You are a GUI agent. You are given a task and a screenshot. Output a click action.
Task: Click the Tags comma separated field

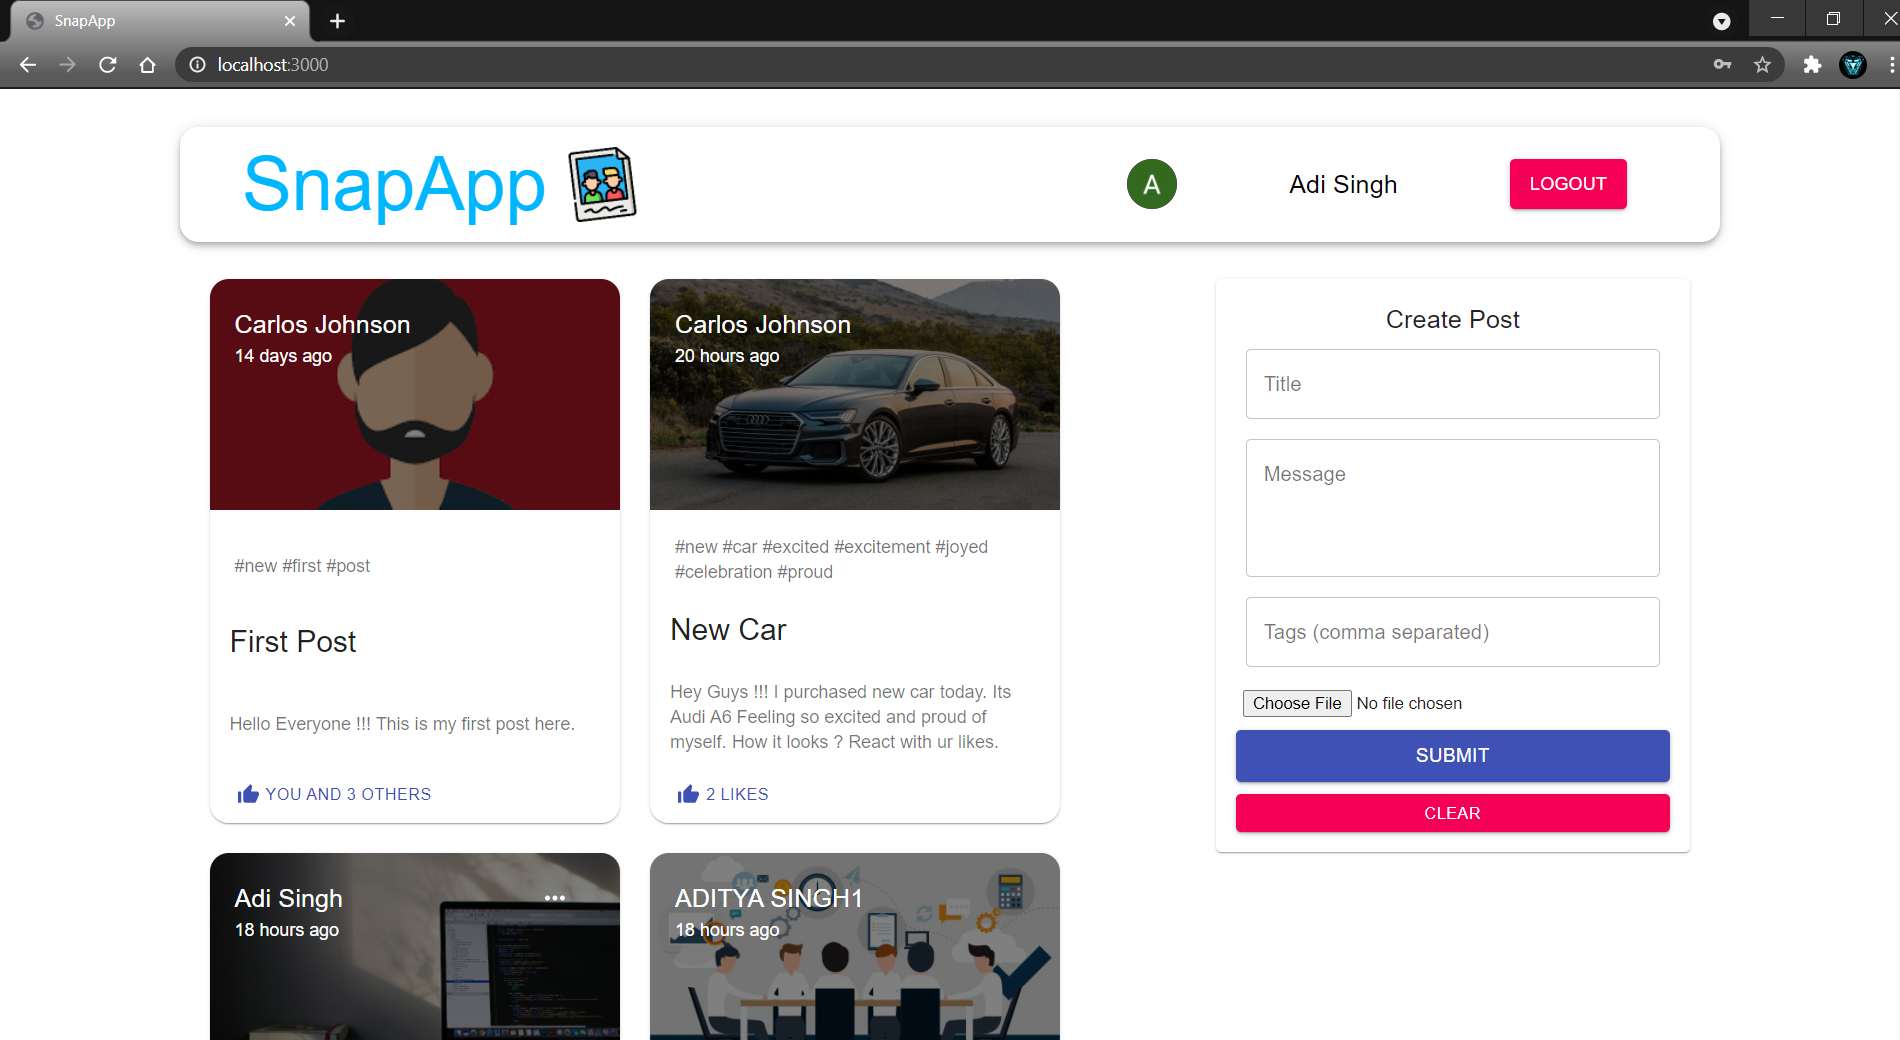(1452, 632)
